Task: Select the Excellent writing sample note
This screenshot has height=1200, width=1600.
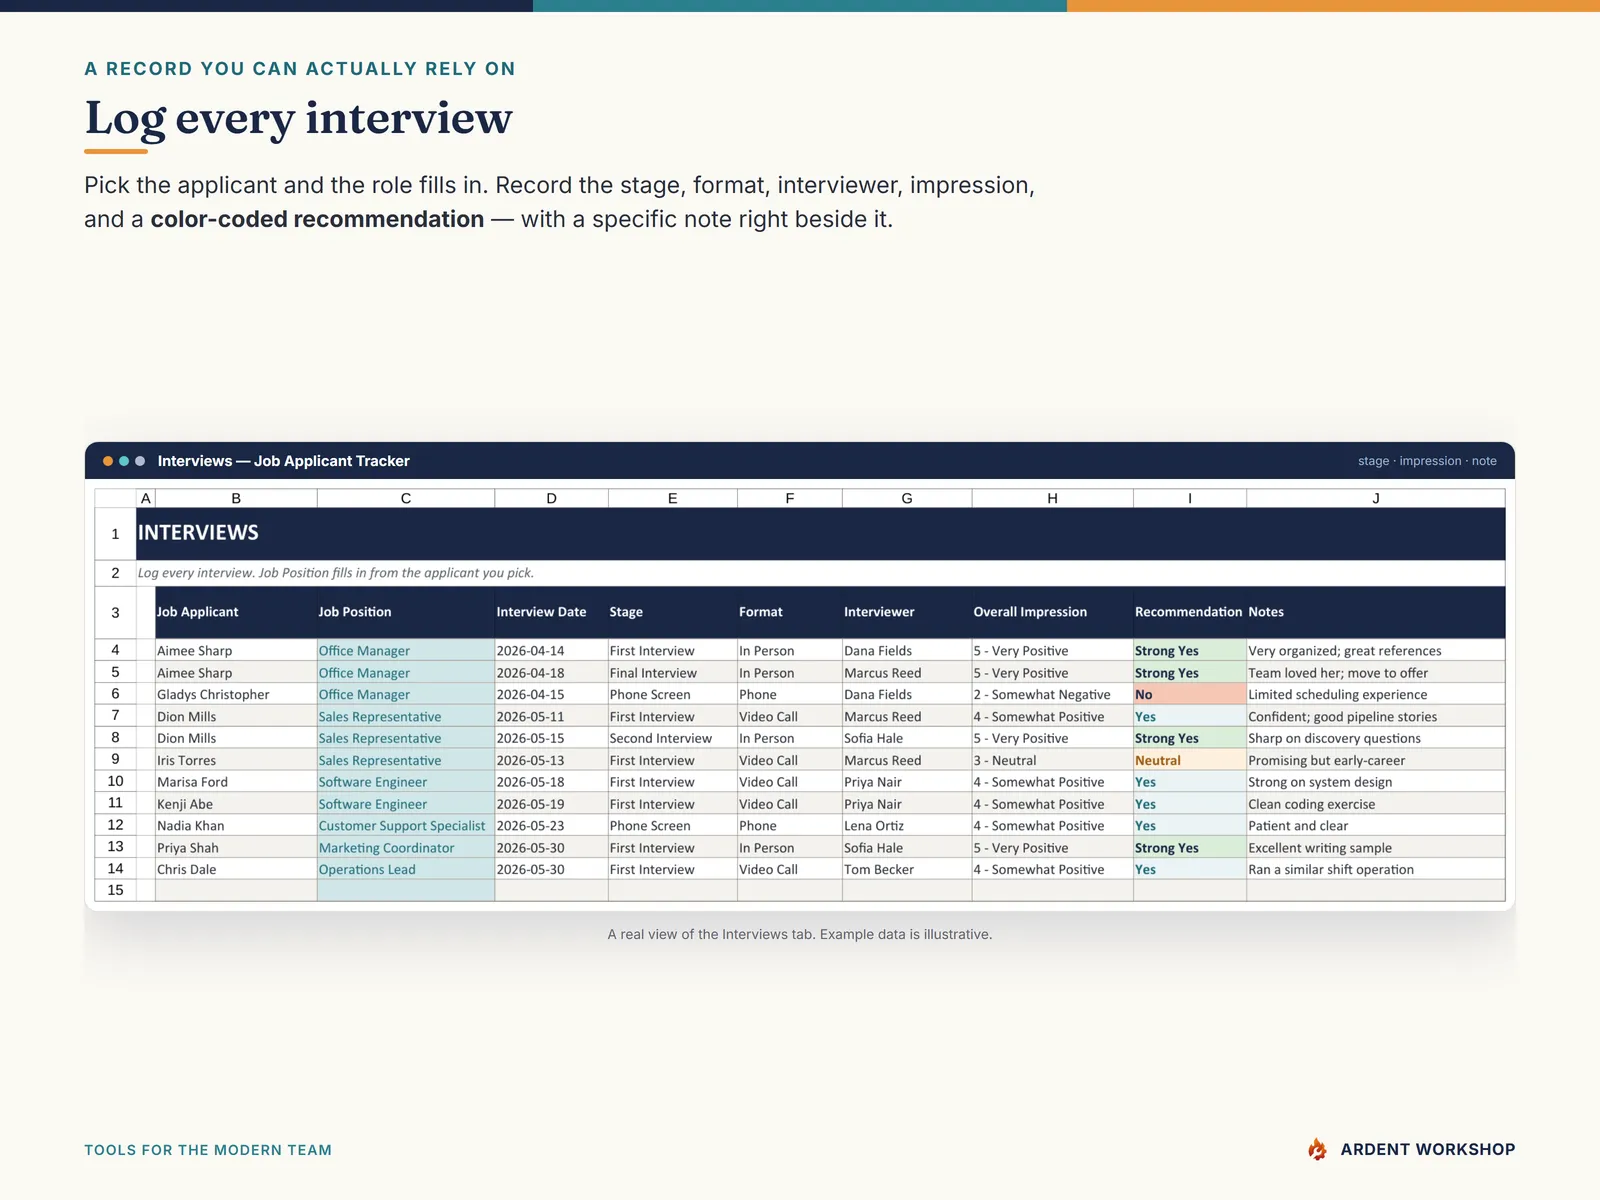Action: (x=1376, y=848)
